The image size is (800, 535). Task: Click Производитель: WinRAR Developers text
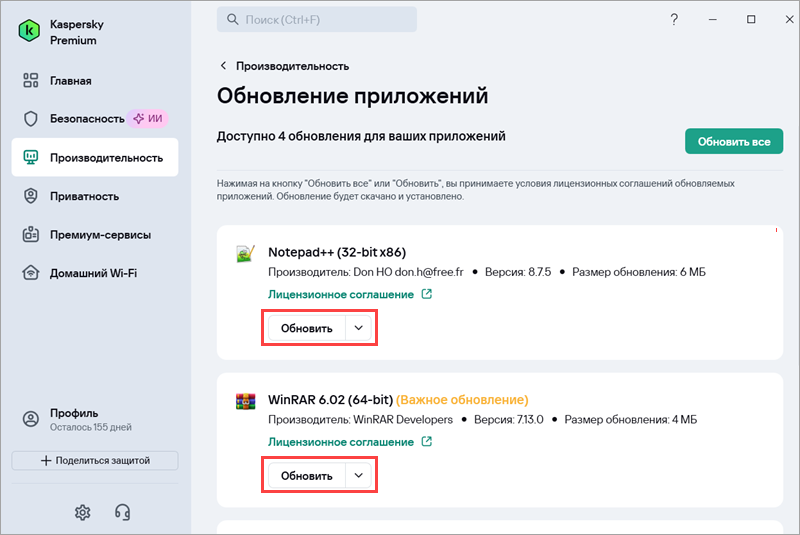coord(361,419)
